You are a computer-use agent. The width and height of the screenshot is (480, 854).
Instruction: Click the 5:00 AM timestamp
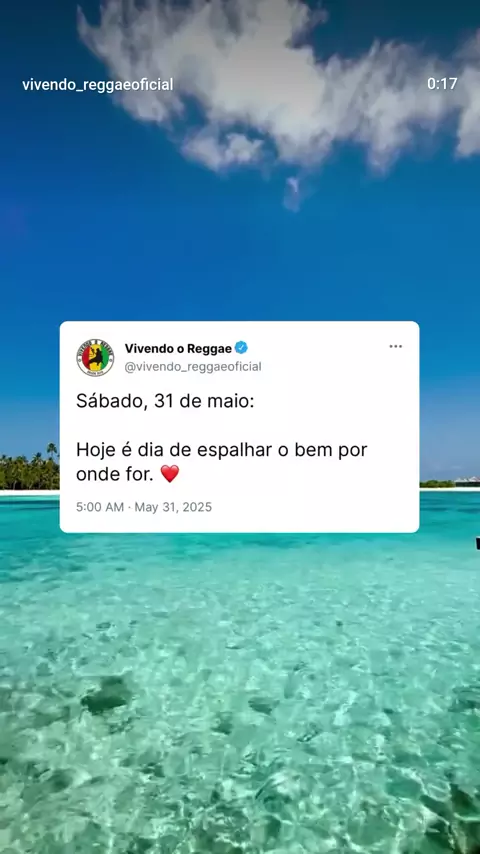(x=100, y=507)
